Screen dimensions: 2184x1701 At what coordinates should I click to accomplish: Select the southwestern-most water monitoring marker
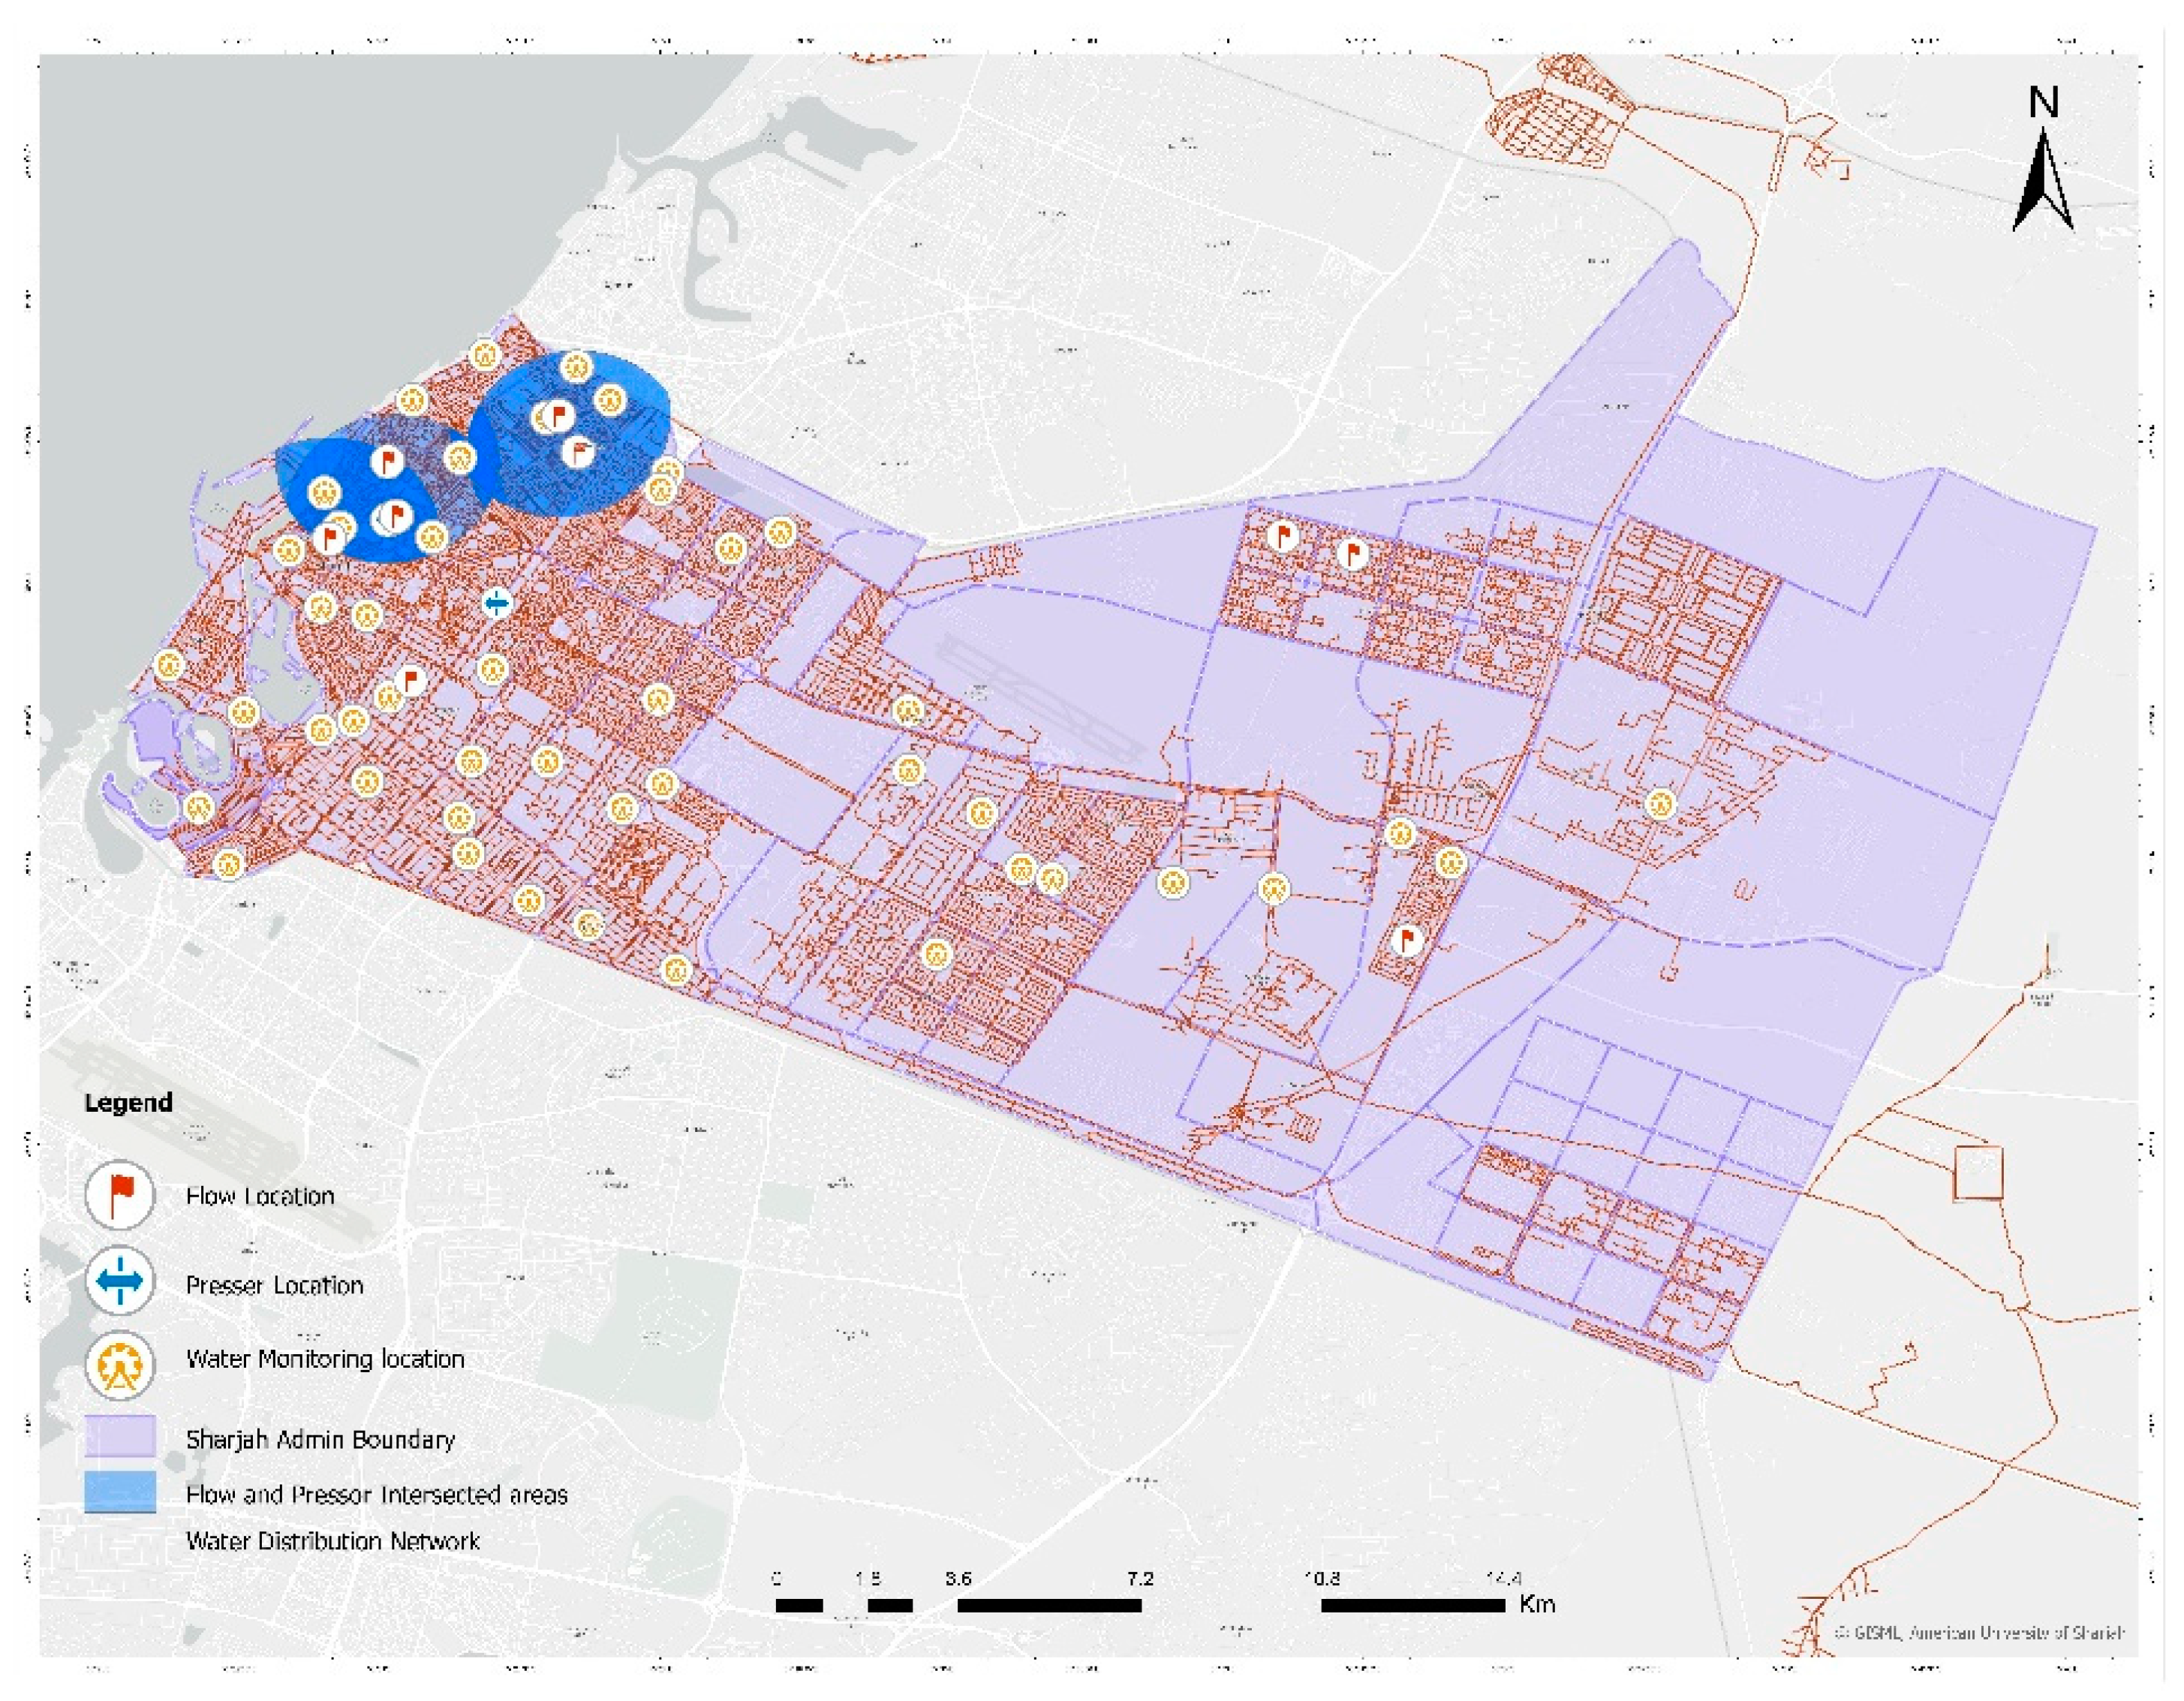pos(229,864)
